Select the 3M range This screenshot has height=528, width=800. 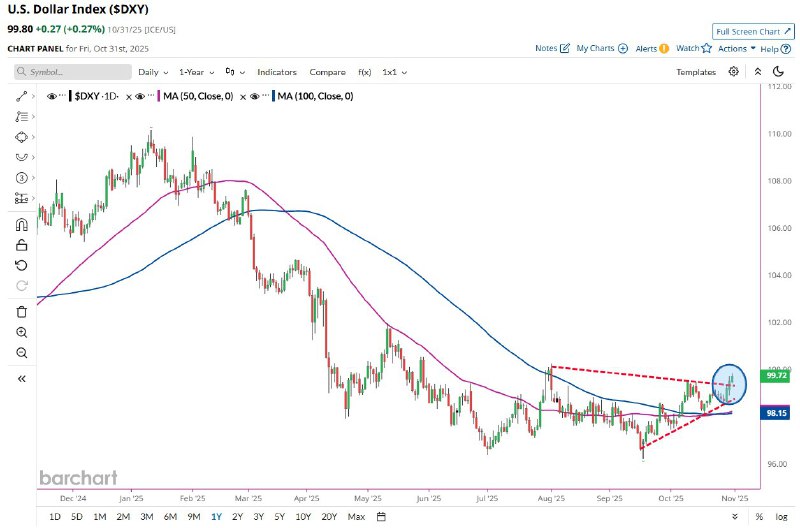(x=147, y=517)
